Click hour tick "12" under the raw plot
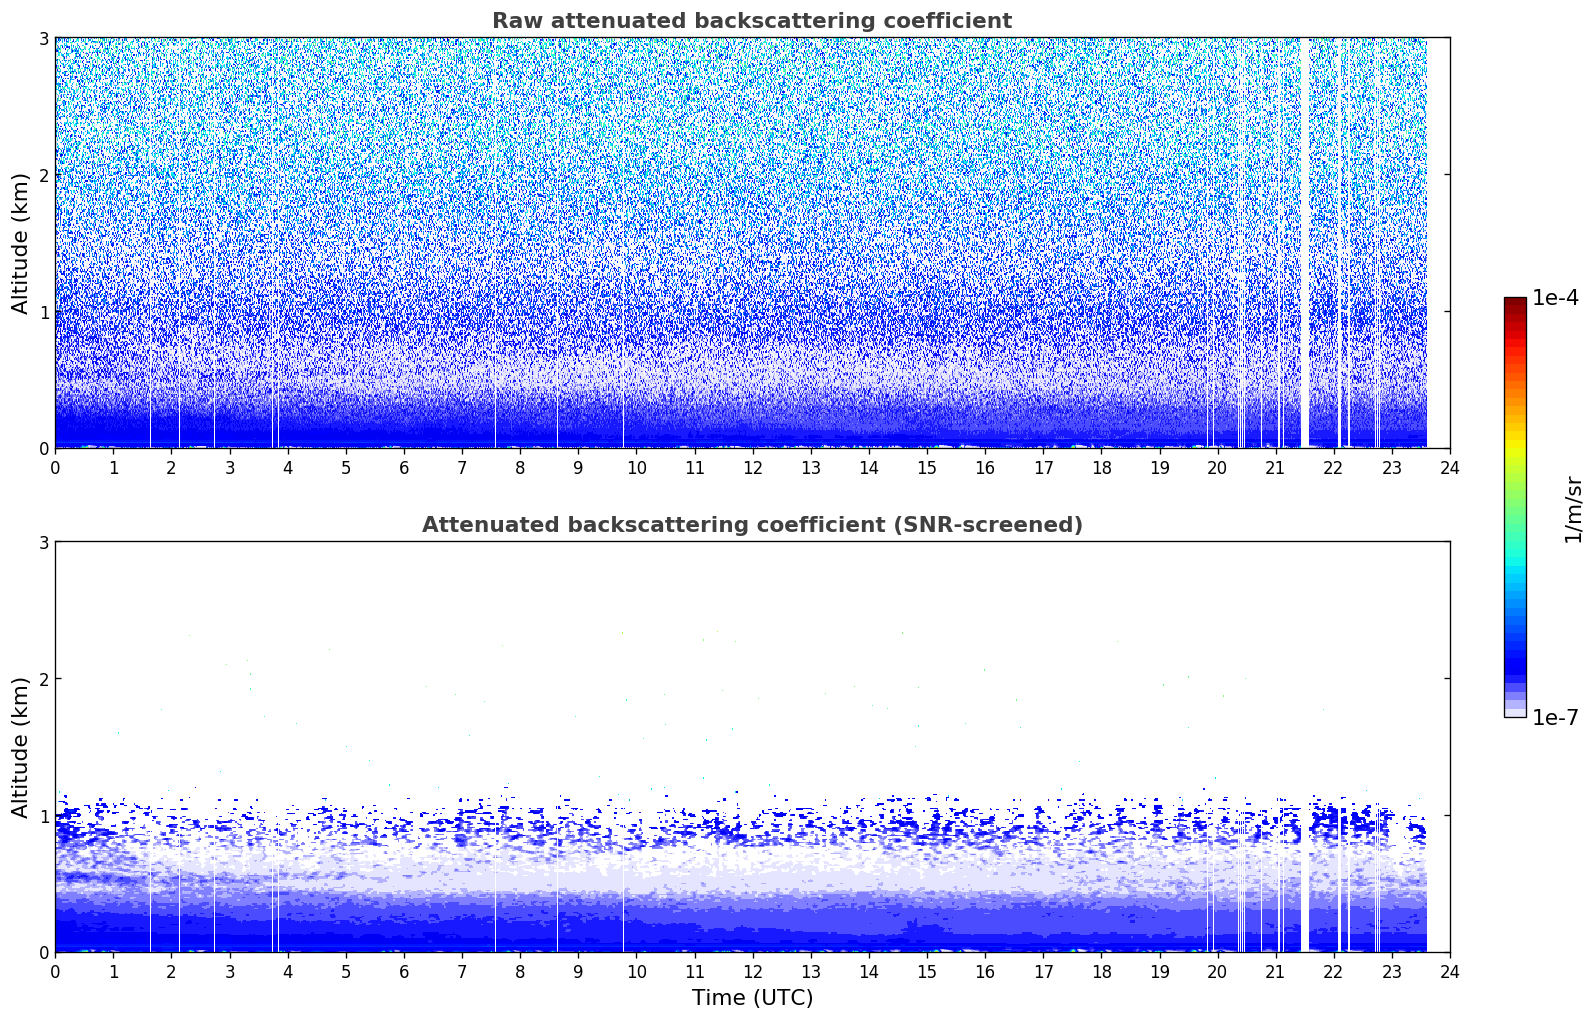 click(752, 467)
